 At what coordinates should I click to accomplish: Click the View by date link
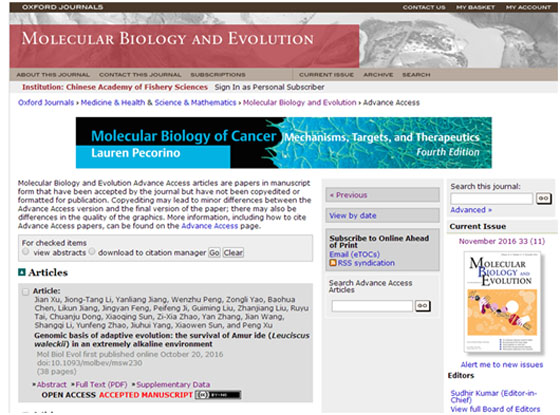click(352, 215)
